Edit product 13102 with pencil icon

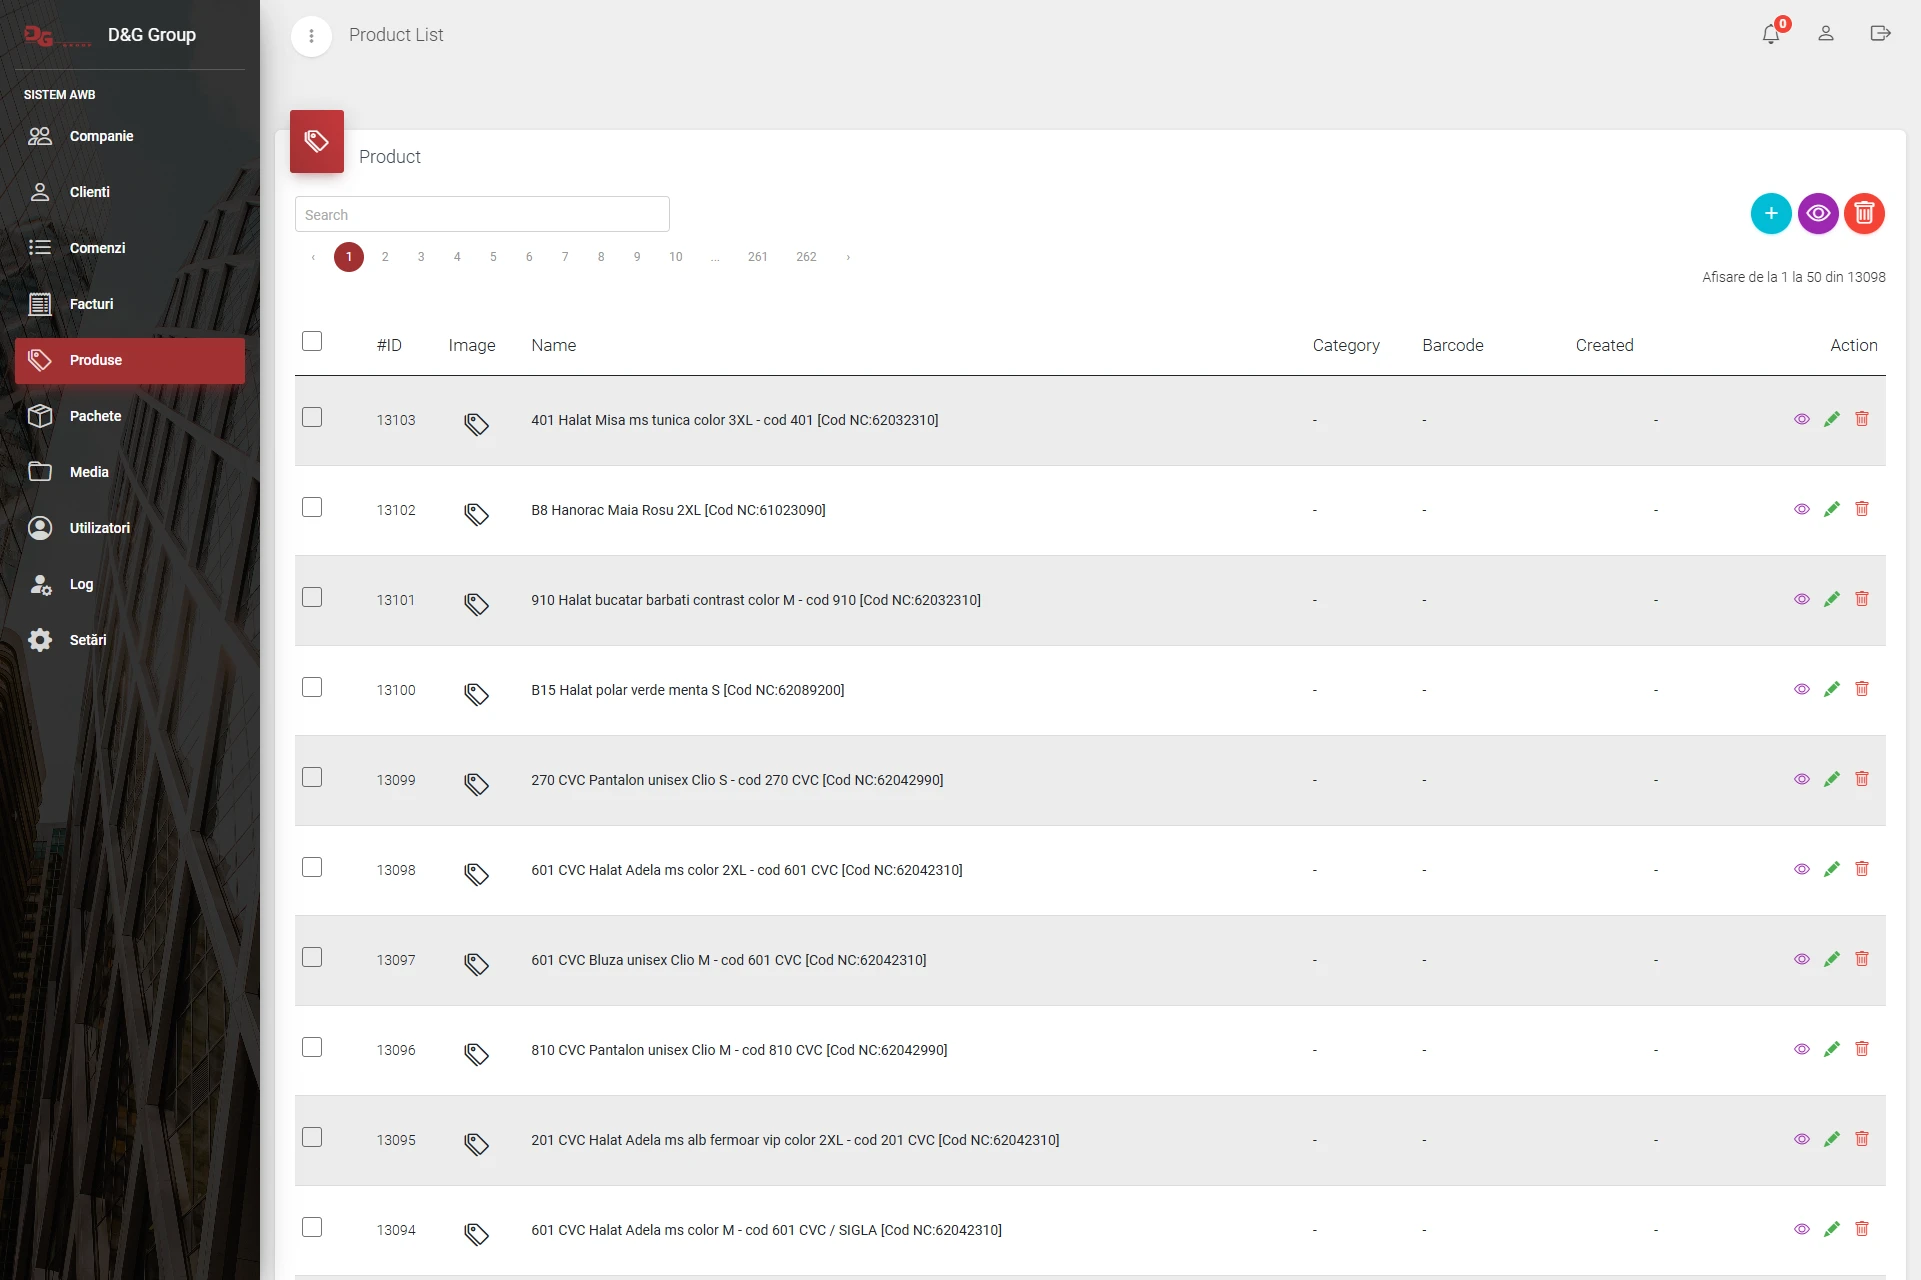(1831, 509)
